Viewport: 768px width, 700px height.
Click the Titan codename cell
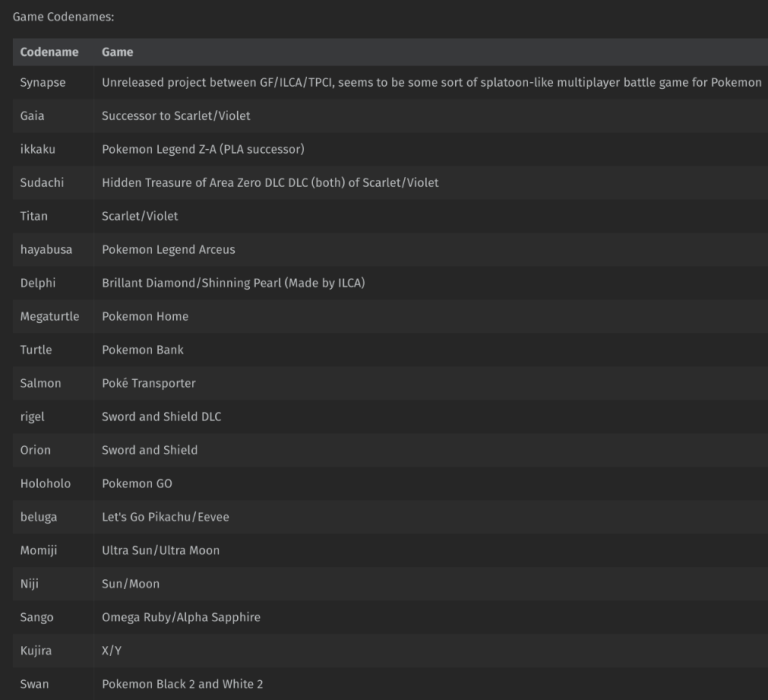pos(34,216)
